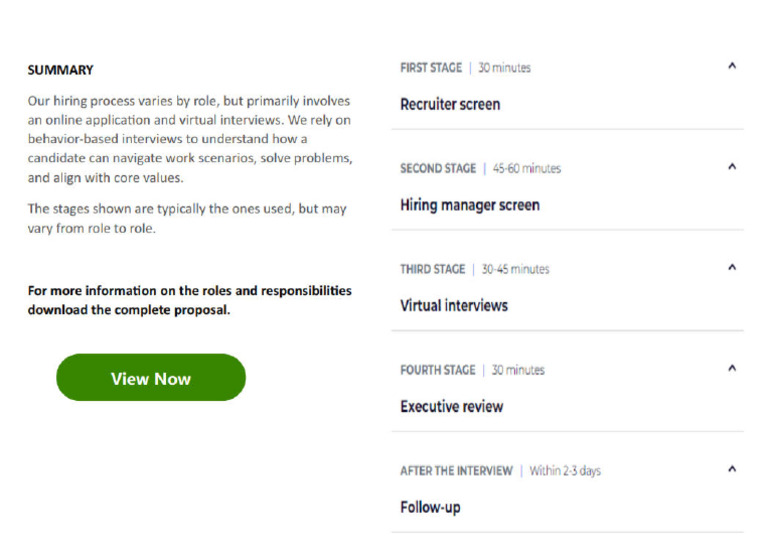Open the Virtual interviews section title
Viewport: 768px width, 549px height.
click(x=454, y=306)
